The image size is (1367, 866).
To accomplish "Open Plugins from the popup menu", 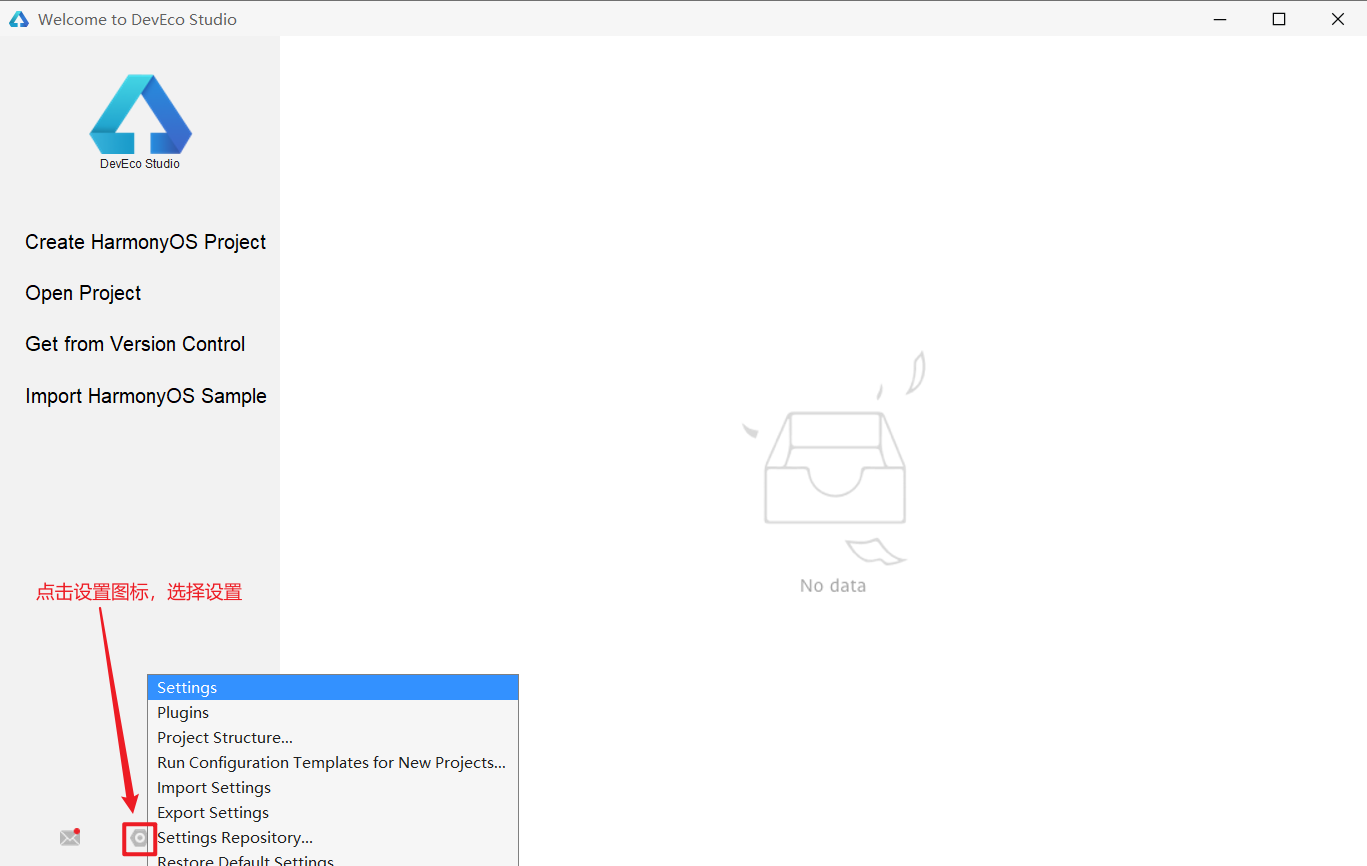I will coord(333,713).
